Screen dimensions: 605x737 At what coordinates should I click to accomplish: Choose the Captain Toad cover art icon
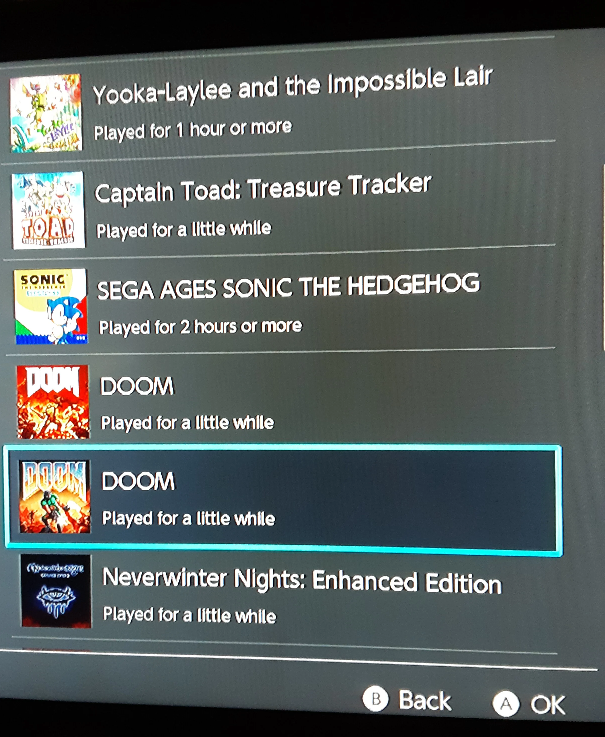point(48,210)
